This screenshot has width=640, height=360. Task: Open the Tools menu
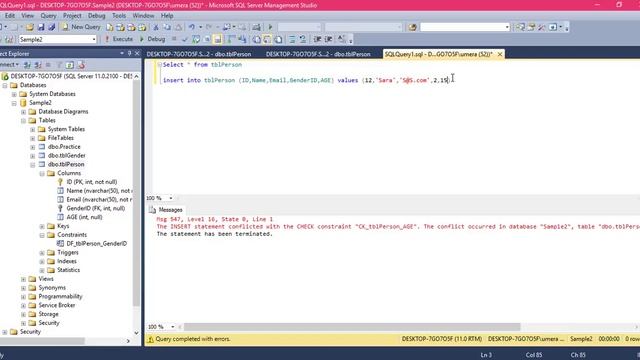click(x=119, y=16)
